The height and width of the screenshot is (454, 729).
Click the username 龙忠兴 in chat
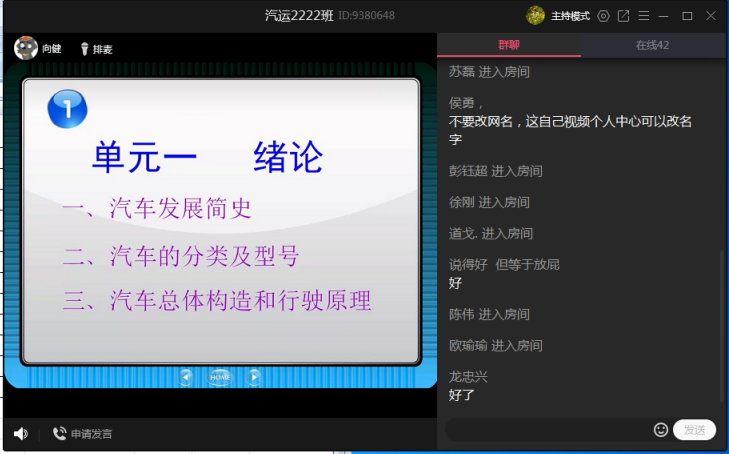(x=468, y=377)
